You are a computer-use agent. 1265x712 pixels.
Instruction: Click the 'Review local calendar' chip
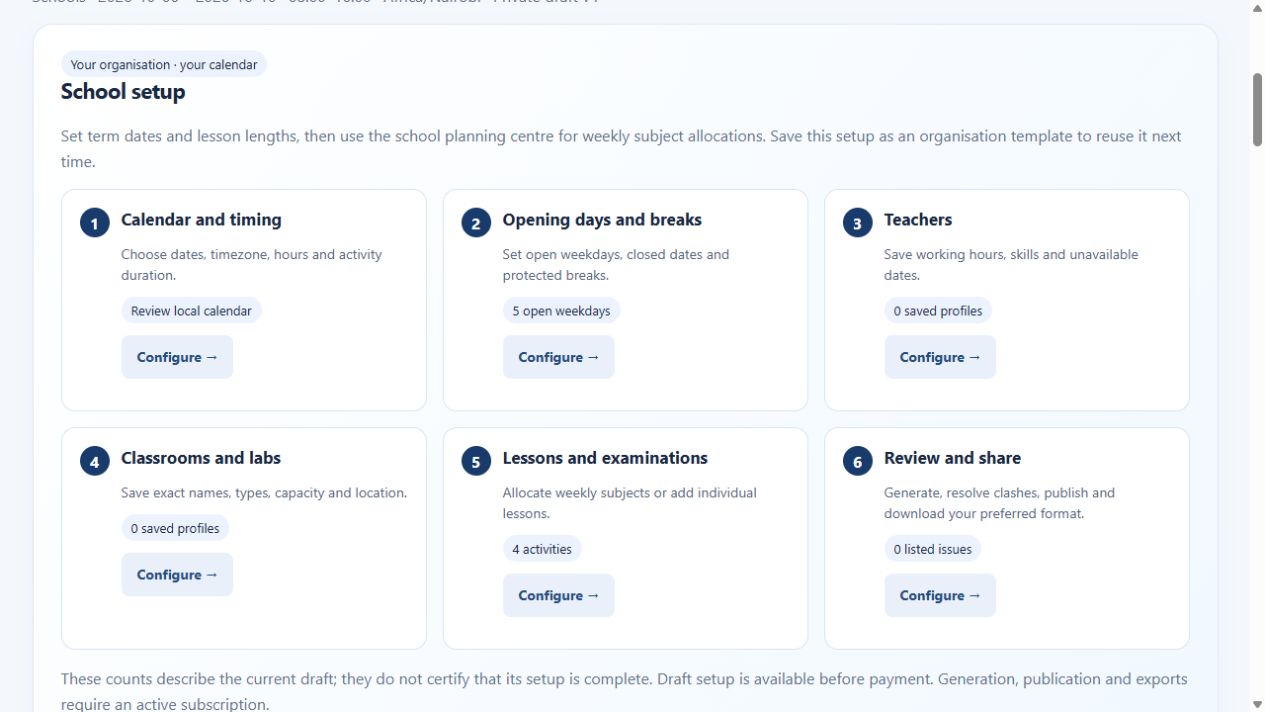click(191, 311)
